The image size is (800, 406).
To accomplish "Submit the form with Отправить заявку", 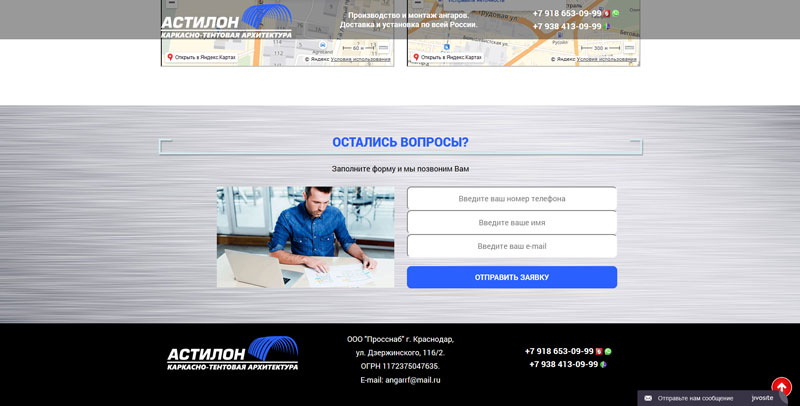I will 512,277.
